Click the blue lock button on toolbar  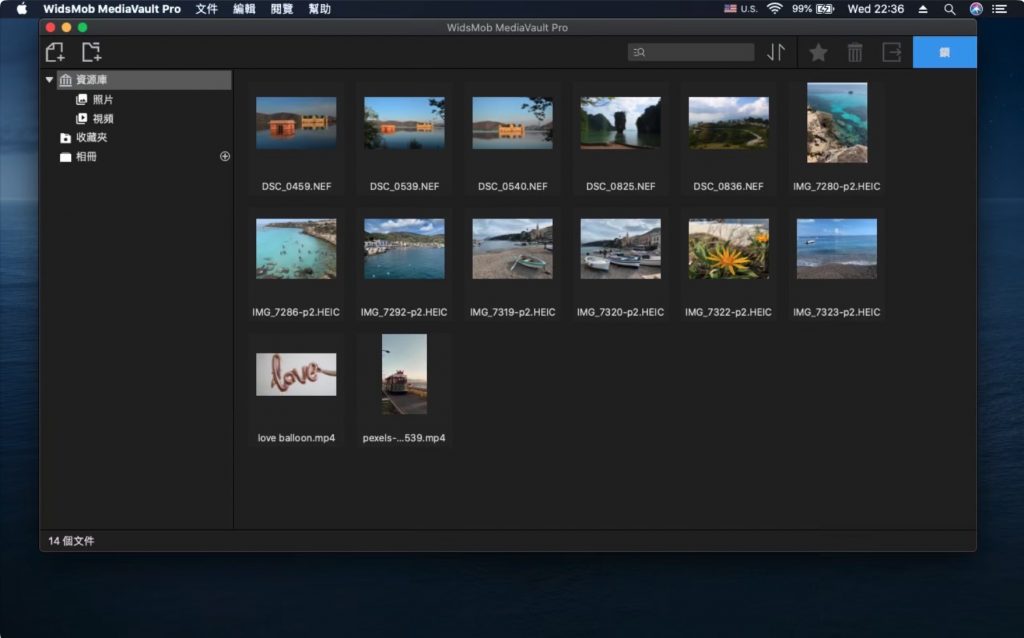[x=944, y=51]
